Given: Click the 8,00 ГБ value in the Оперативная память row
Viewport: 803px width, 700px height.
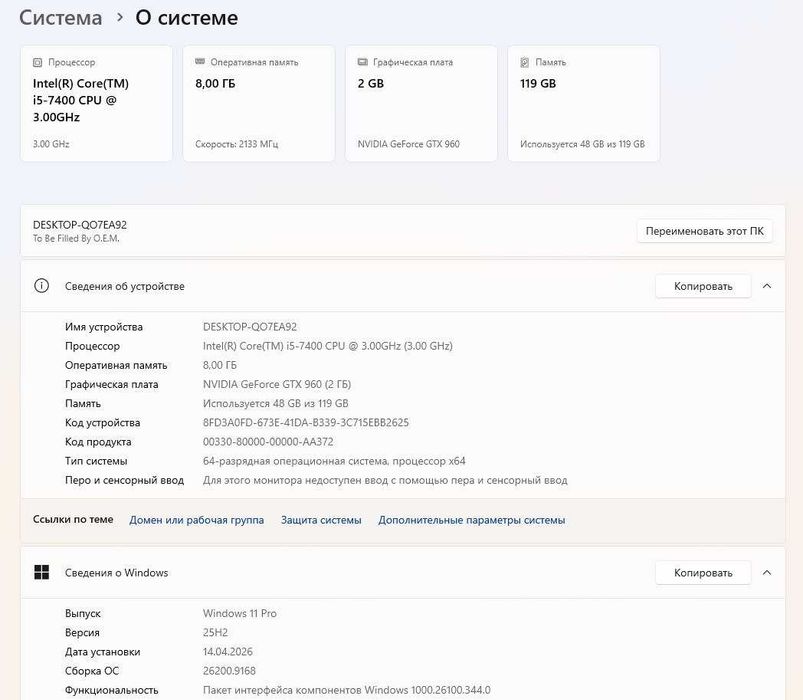Looking at the screenshot, I should click(220, 365).
